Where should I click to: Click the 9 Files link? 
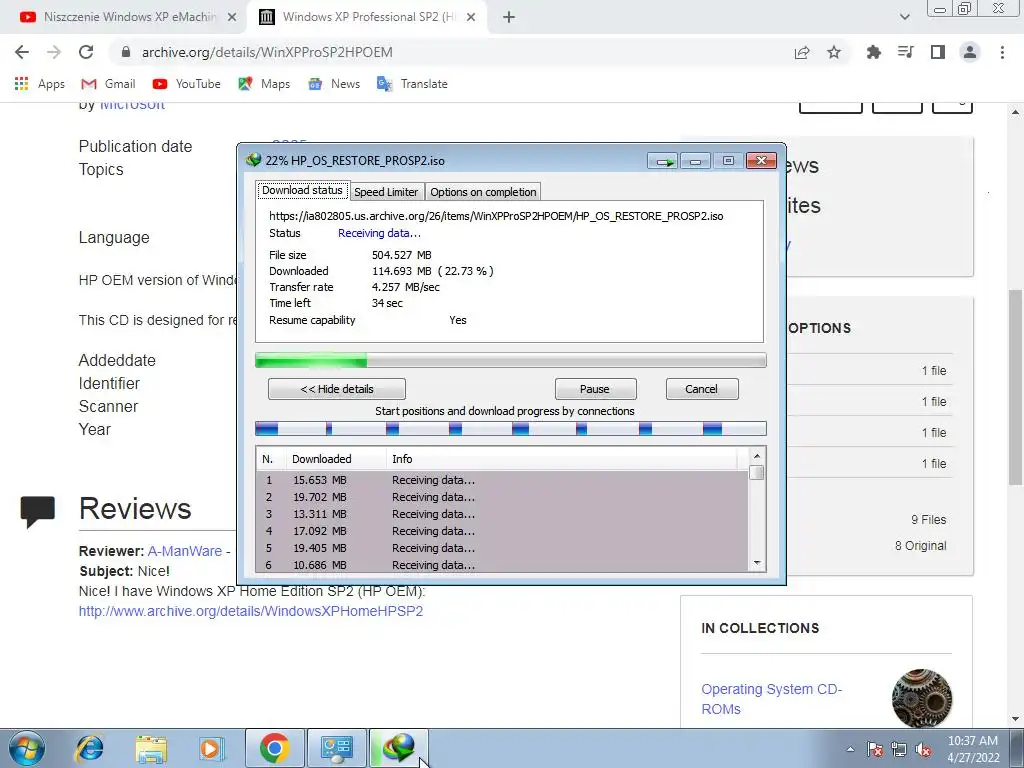point(929,520)
